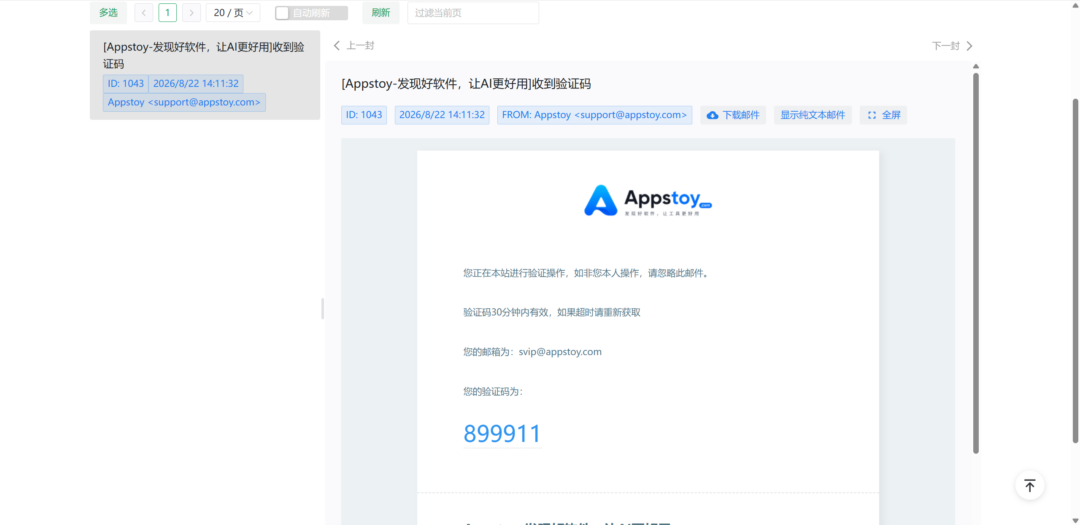Click date tag 2026/8/22 in mail list
Image resolution: width=1080 pixels, height=525 pixels.
coord(196,83)
